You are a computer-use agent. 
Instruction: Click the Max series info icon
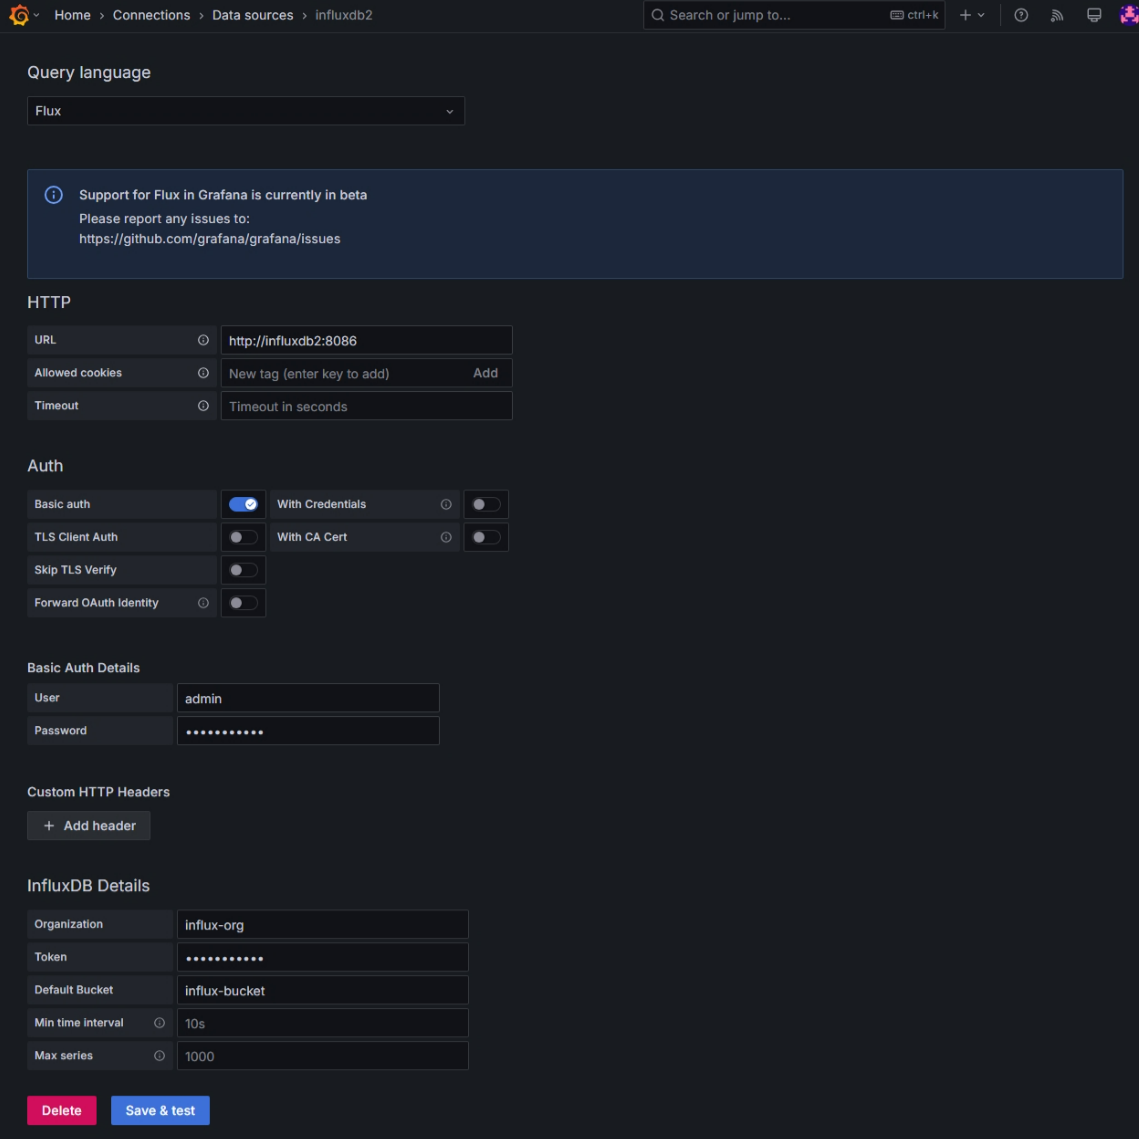click(x=159, y=1055)
